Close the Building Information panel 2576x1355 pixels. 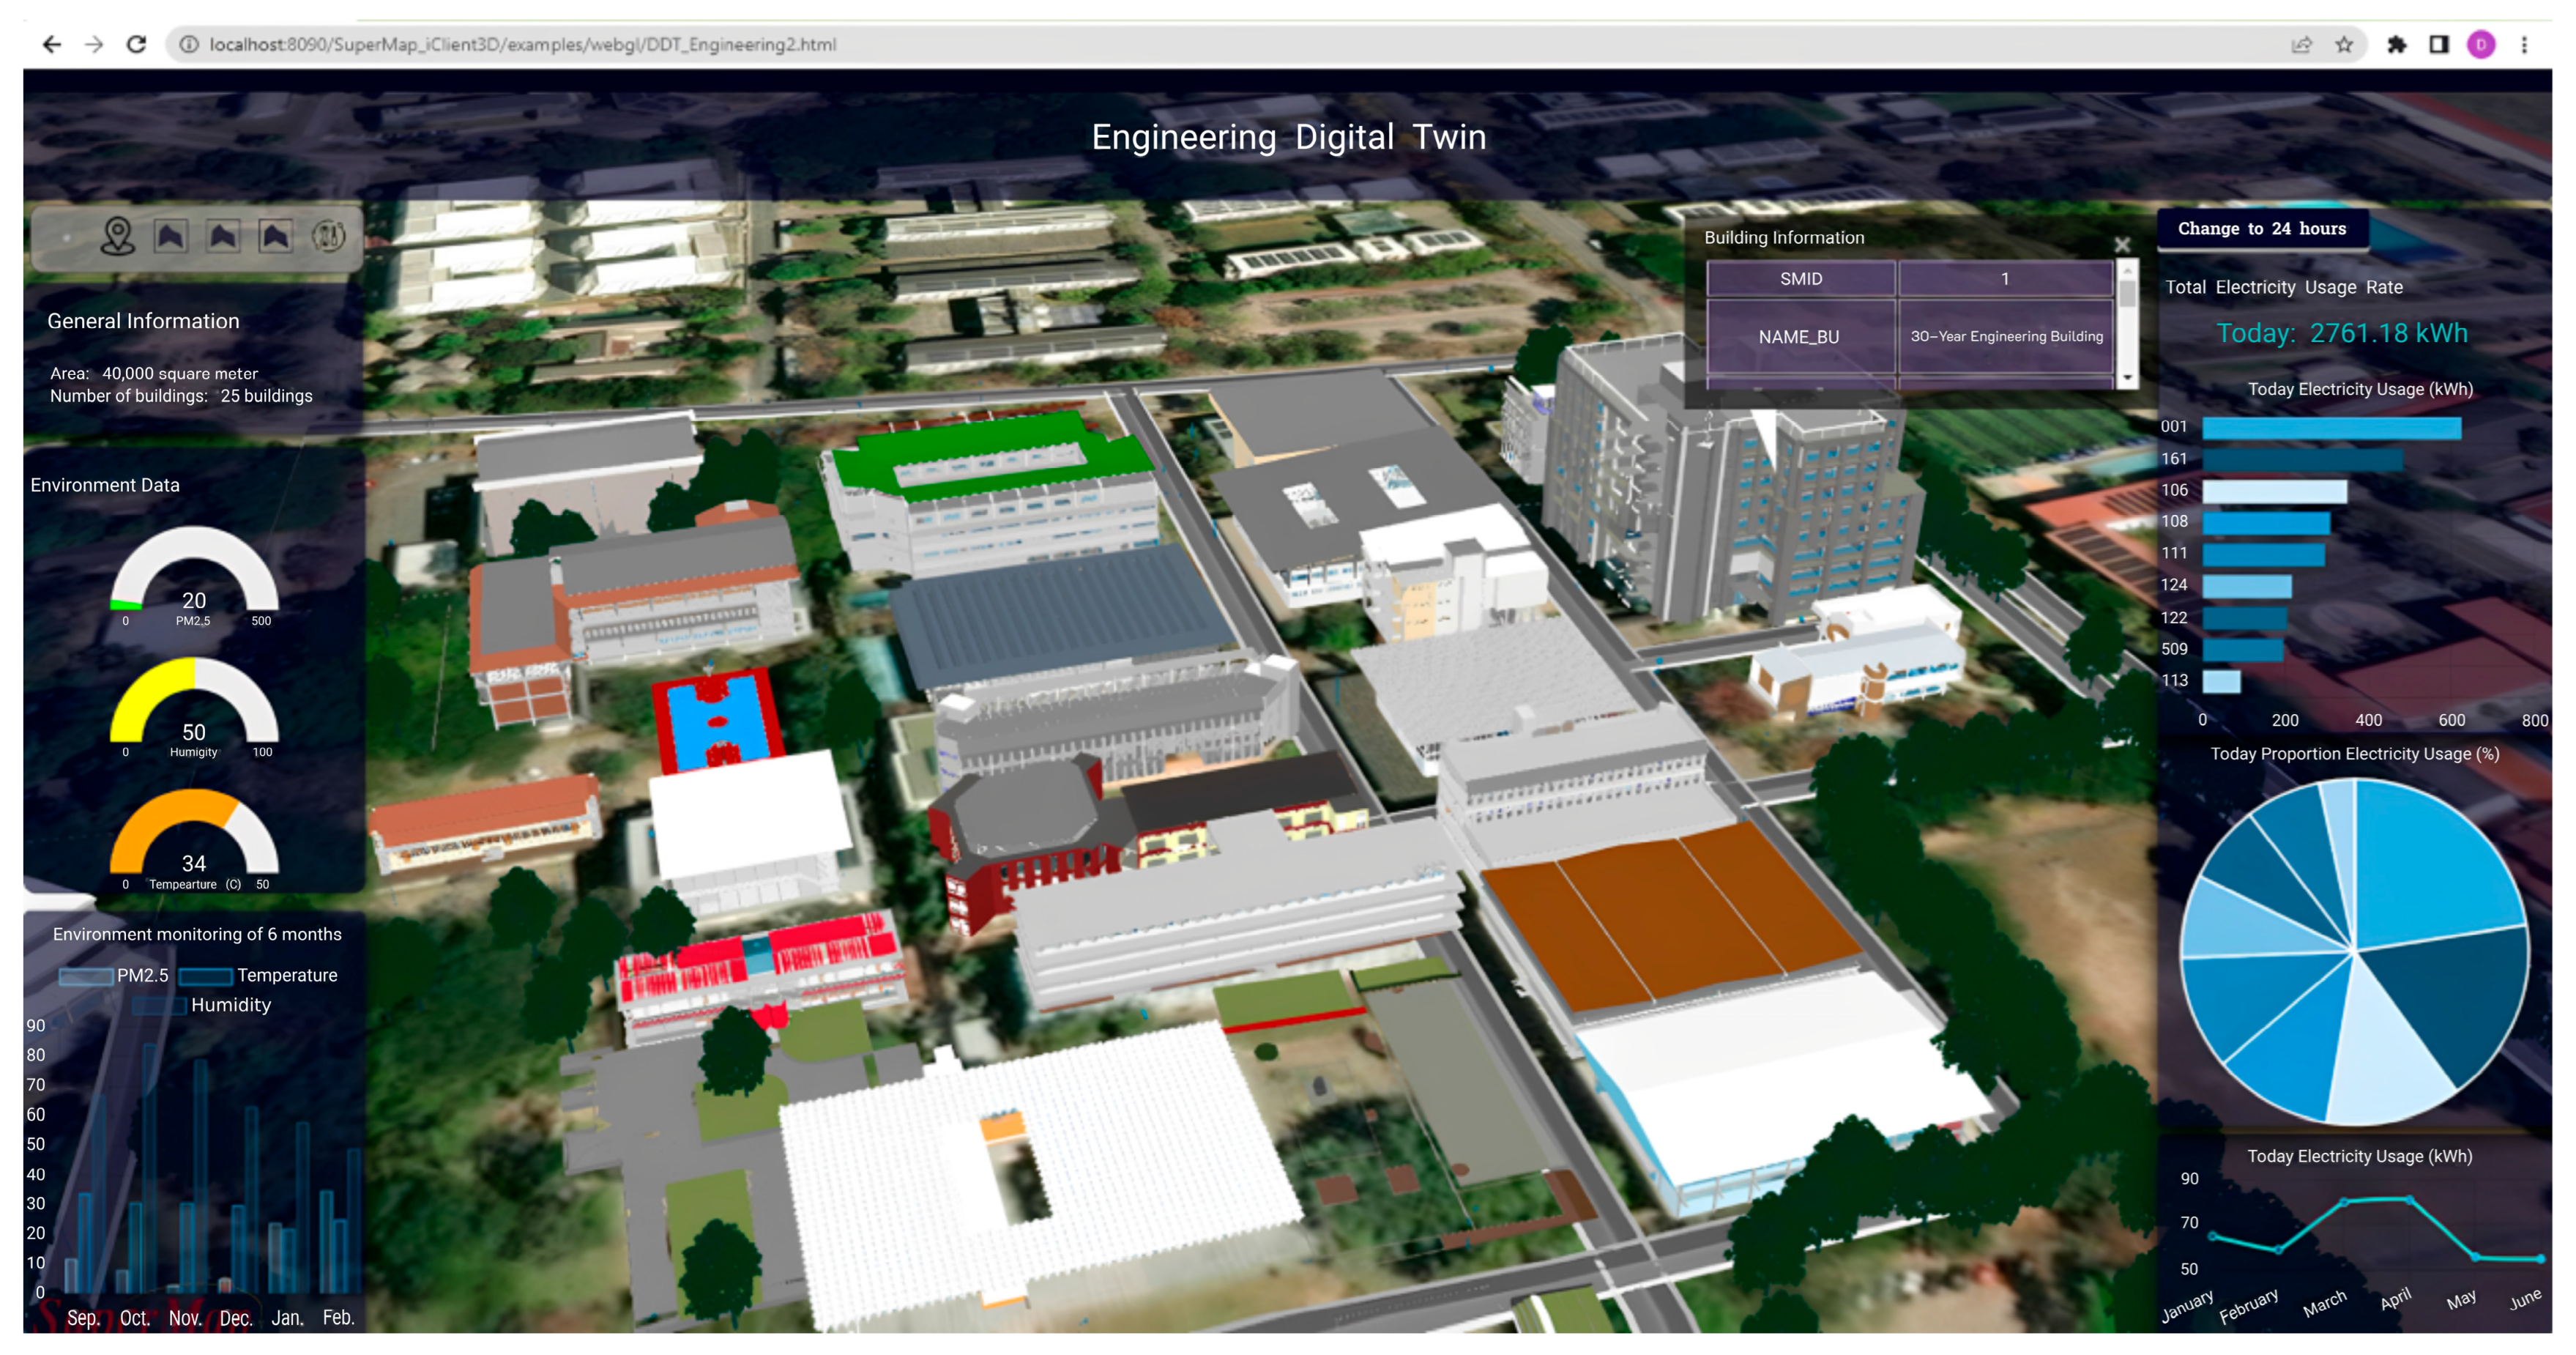tap(2121, 245)
